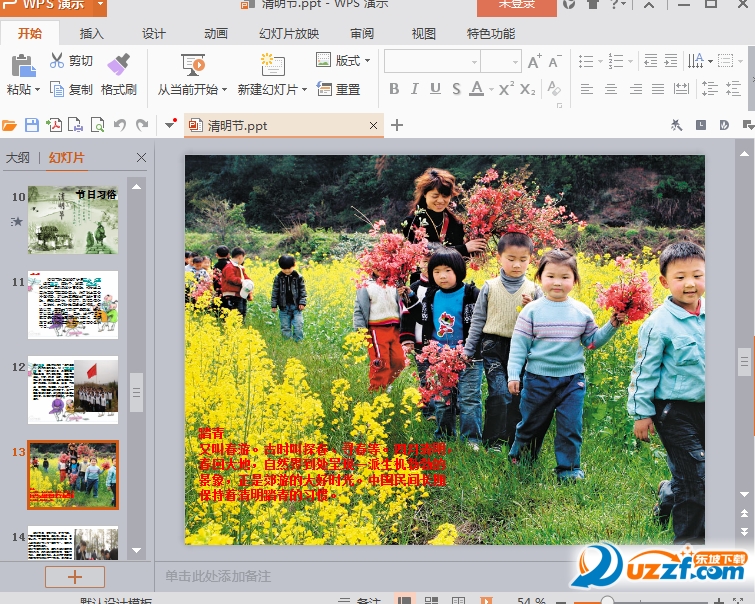Viewport: 755px width, 604px height.
Task: Apply superscript formatting
Action: point(506,89)
